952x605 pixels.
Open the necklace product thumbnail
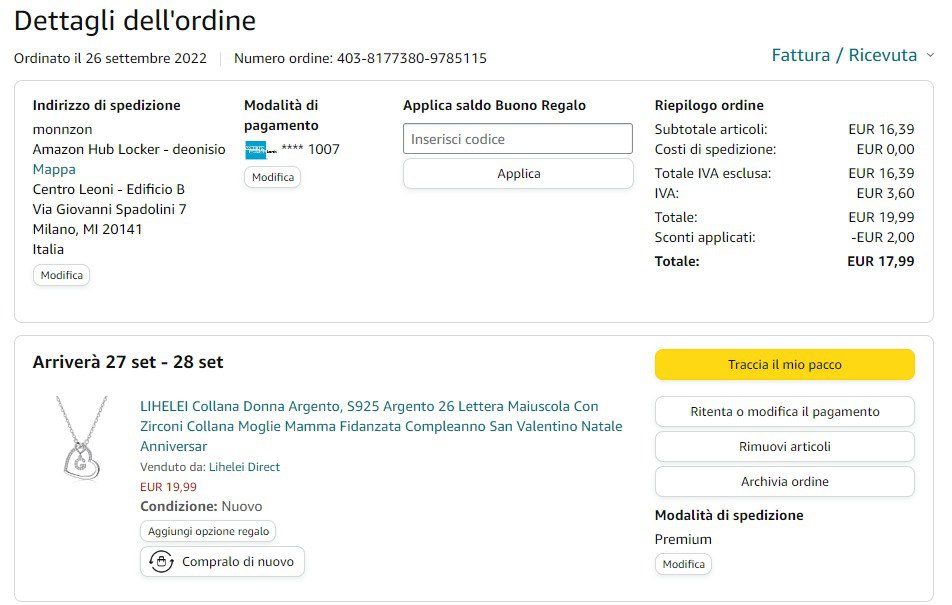tap(82, 437)
